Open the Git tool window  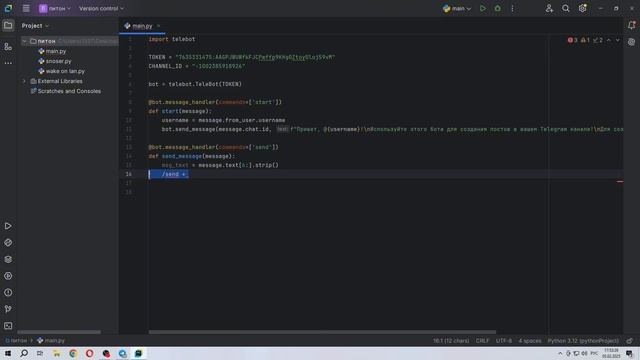tap(8, 309)
